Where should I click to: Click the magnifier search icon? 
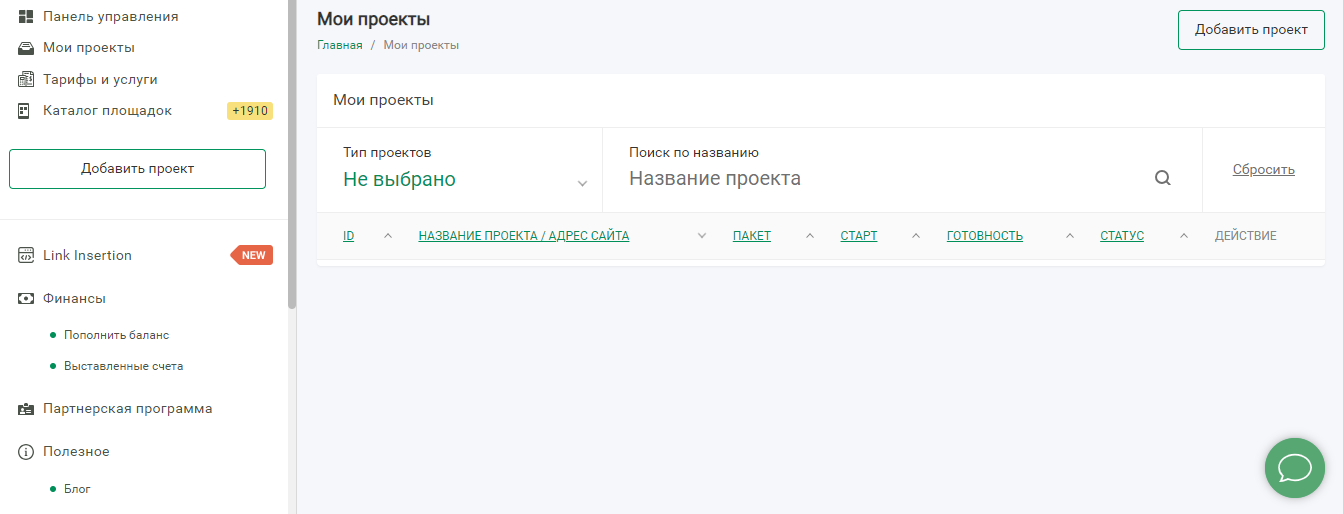(1162, 178)
